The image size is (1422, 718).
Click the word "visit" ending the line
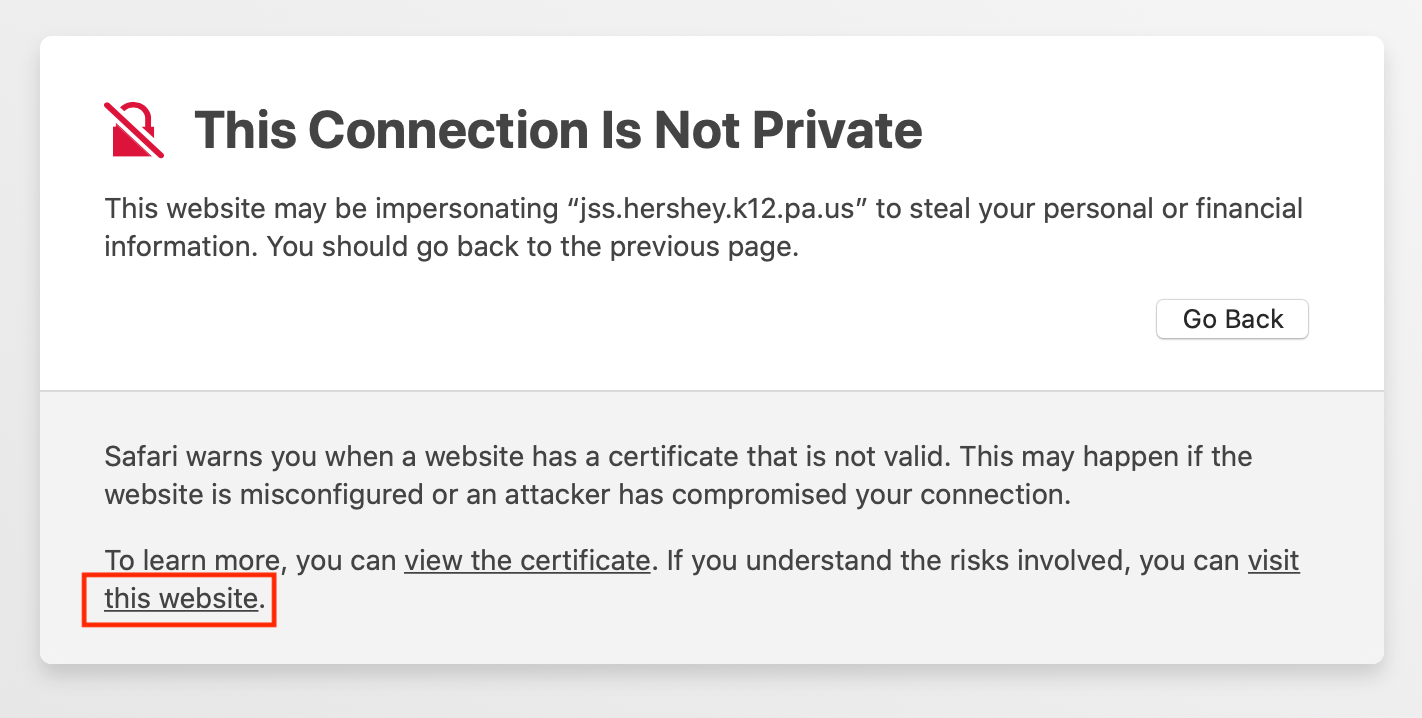pos(1273,561)
